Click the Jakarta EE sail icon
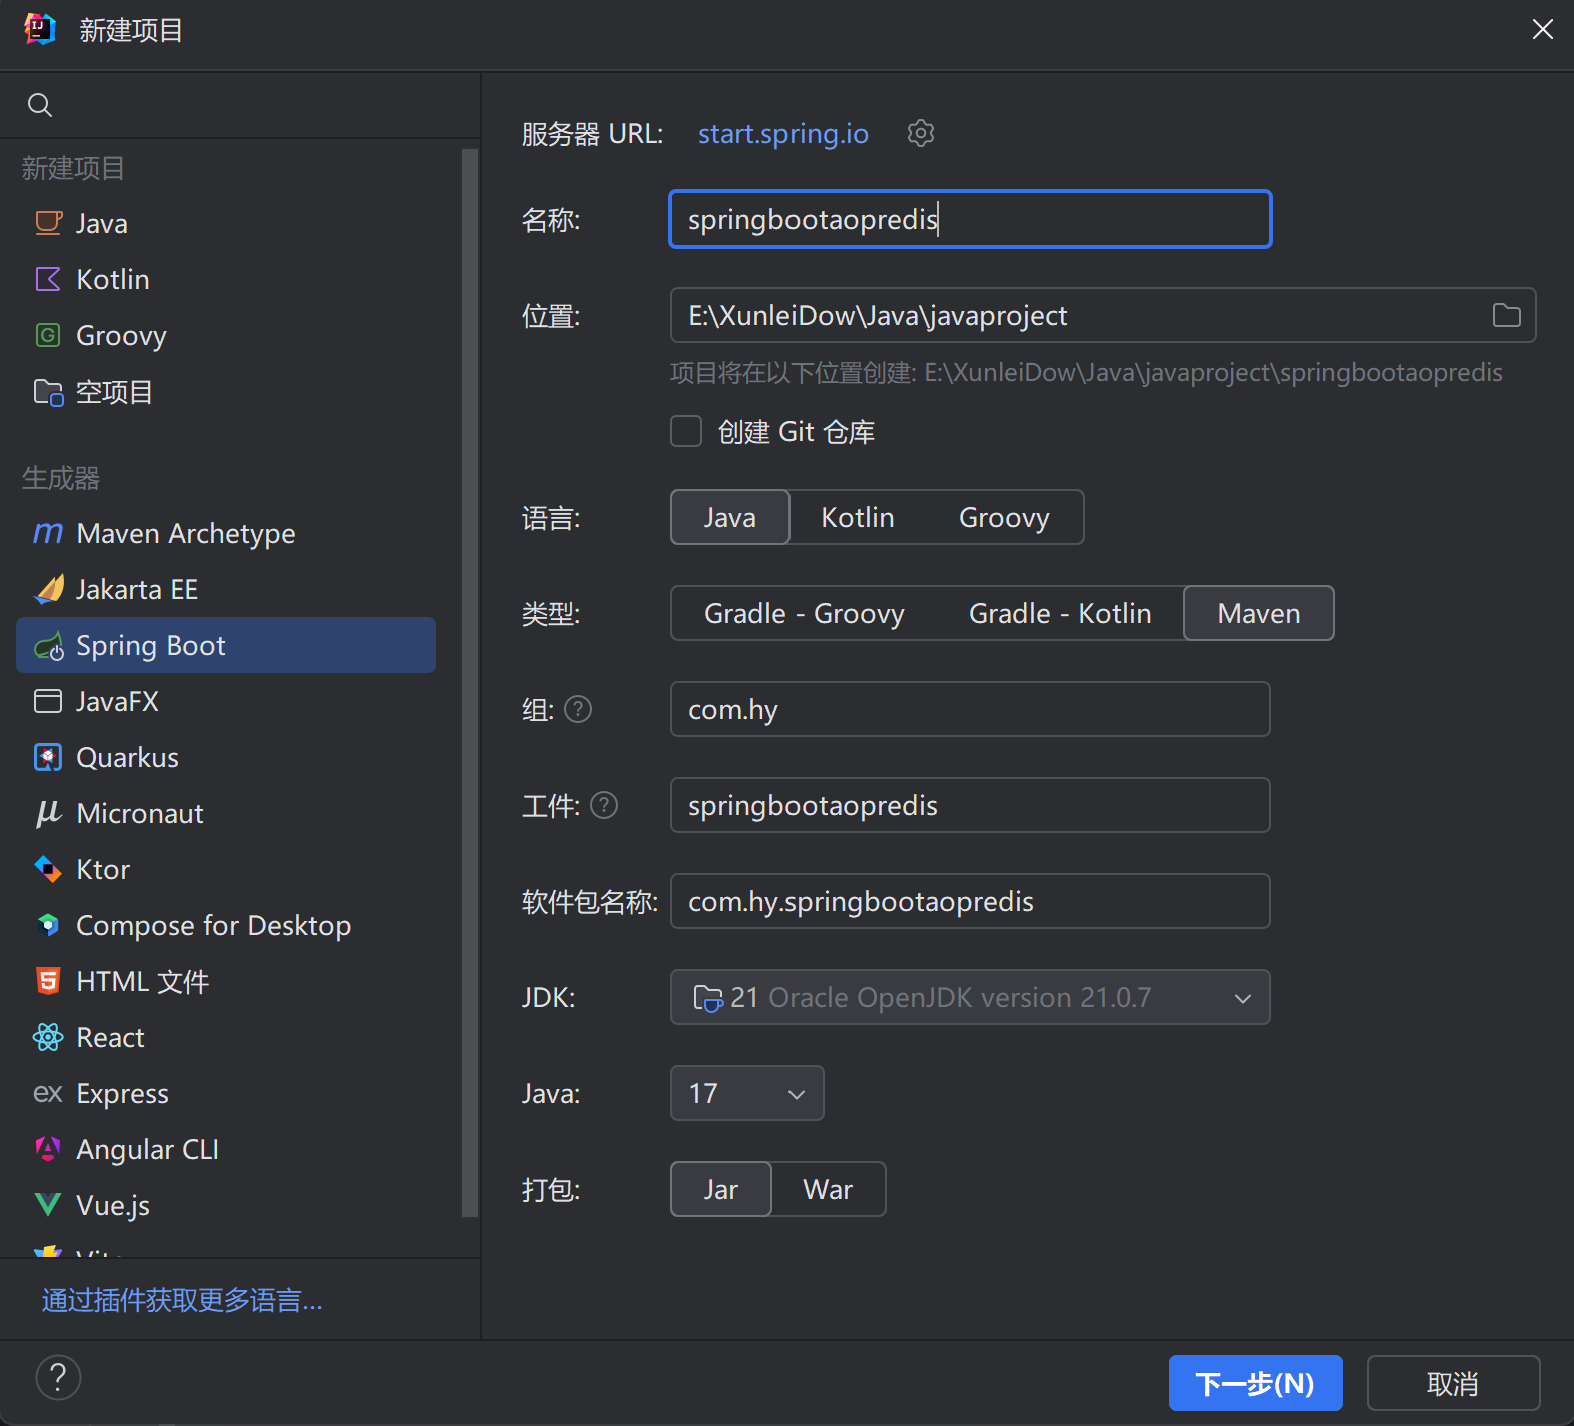Image resolution: width=1574 pixels, height=1426 pixels. tap(48, 589)
